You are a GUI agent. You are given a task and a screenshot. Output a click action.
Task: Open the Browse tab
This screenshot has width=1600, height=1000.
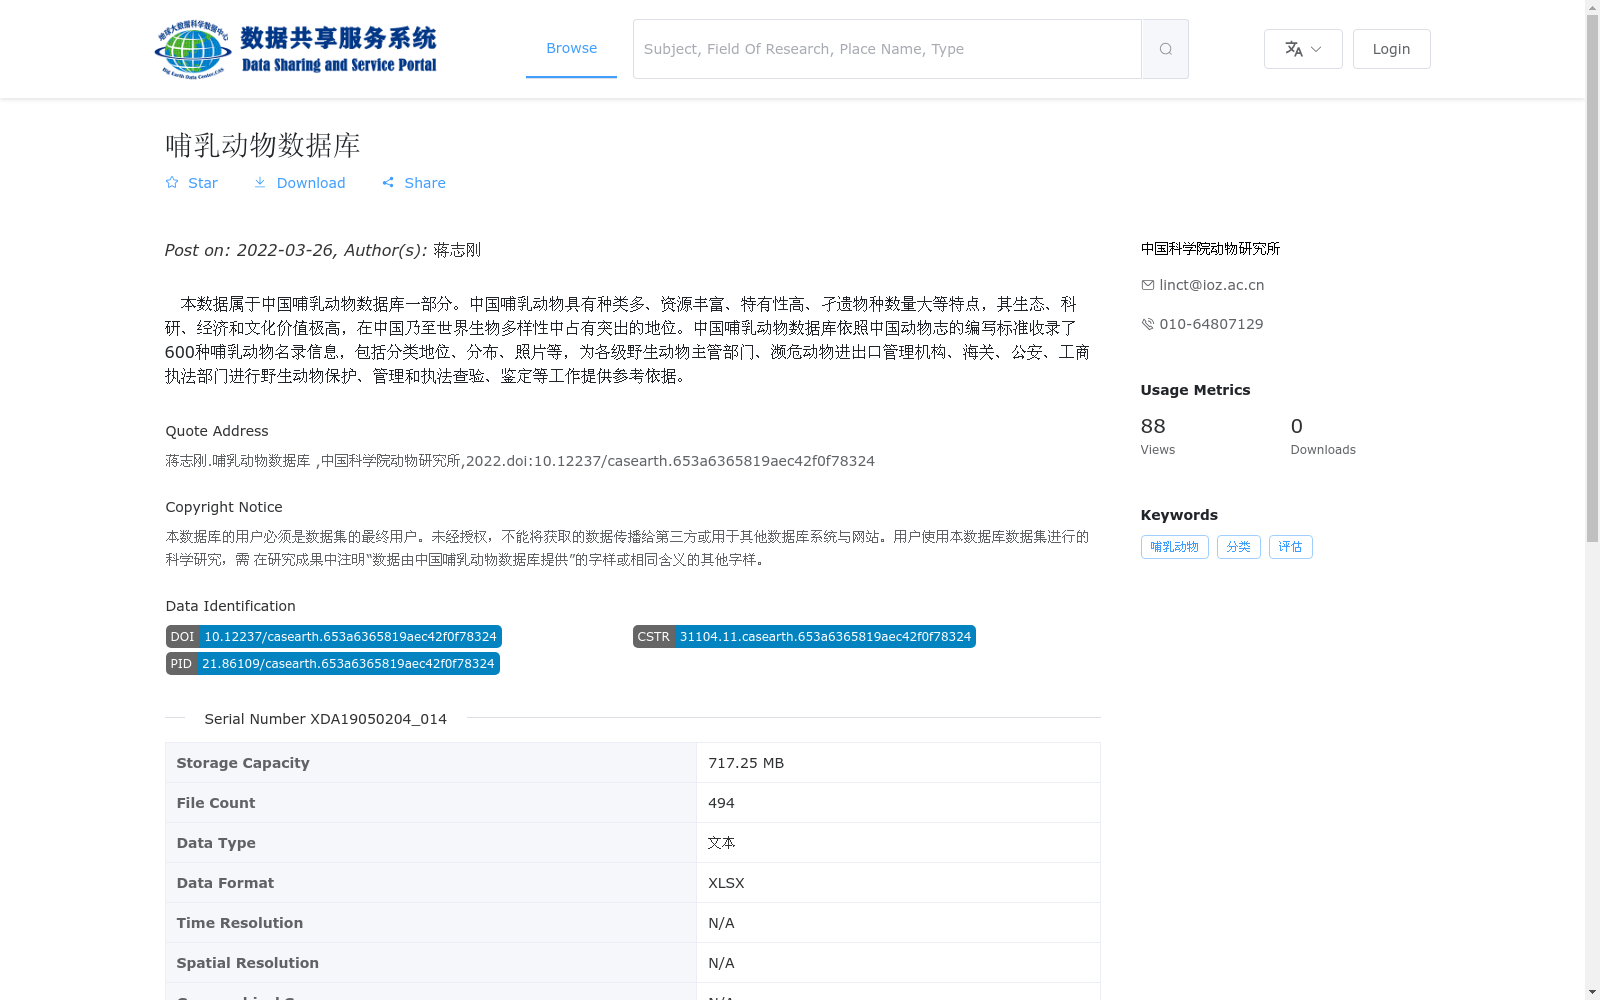tap(571, 48)
